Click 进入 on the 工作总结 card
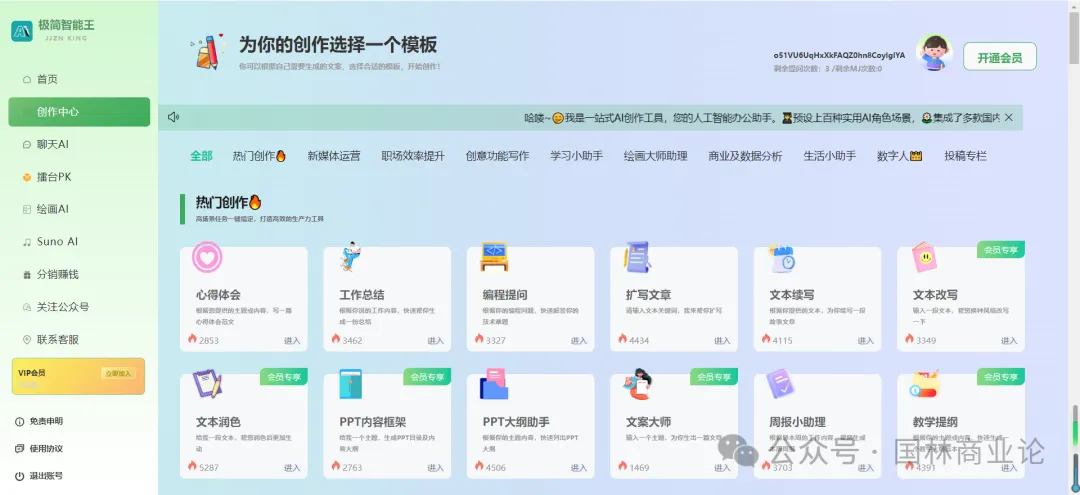1080x495 pixels. pos(435,341)
